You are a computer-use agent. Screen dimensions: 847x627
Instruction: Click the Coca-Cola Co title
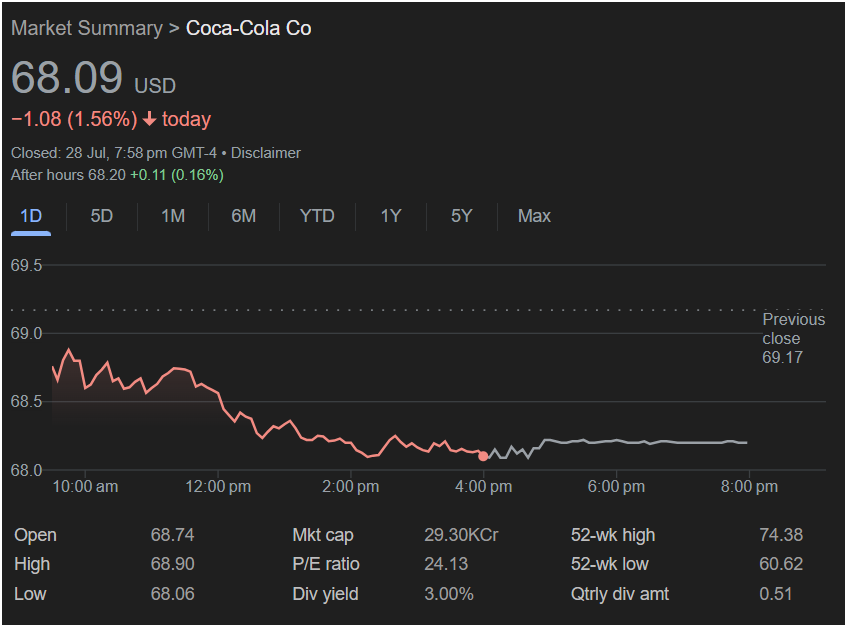pos(248,28)
